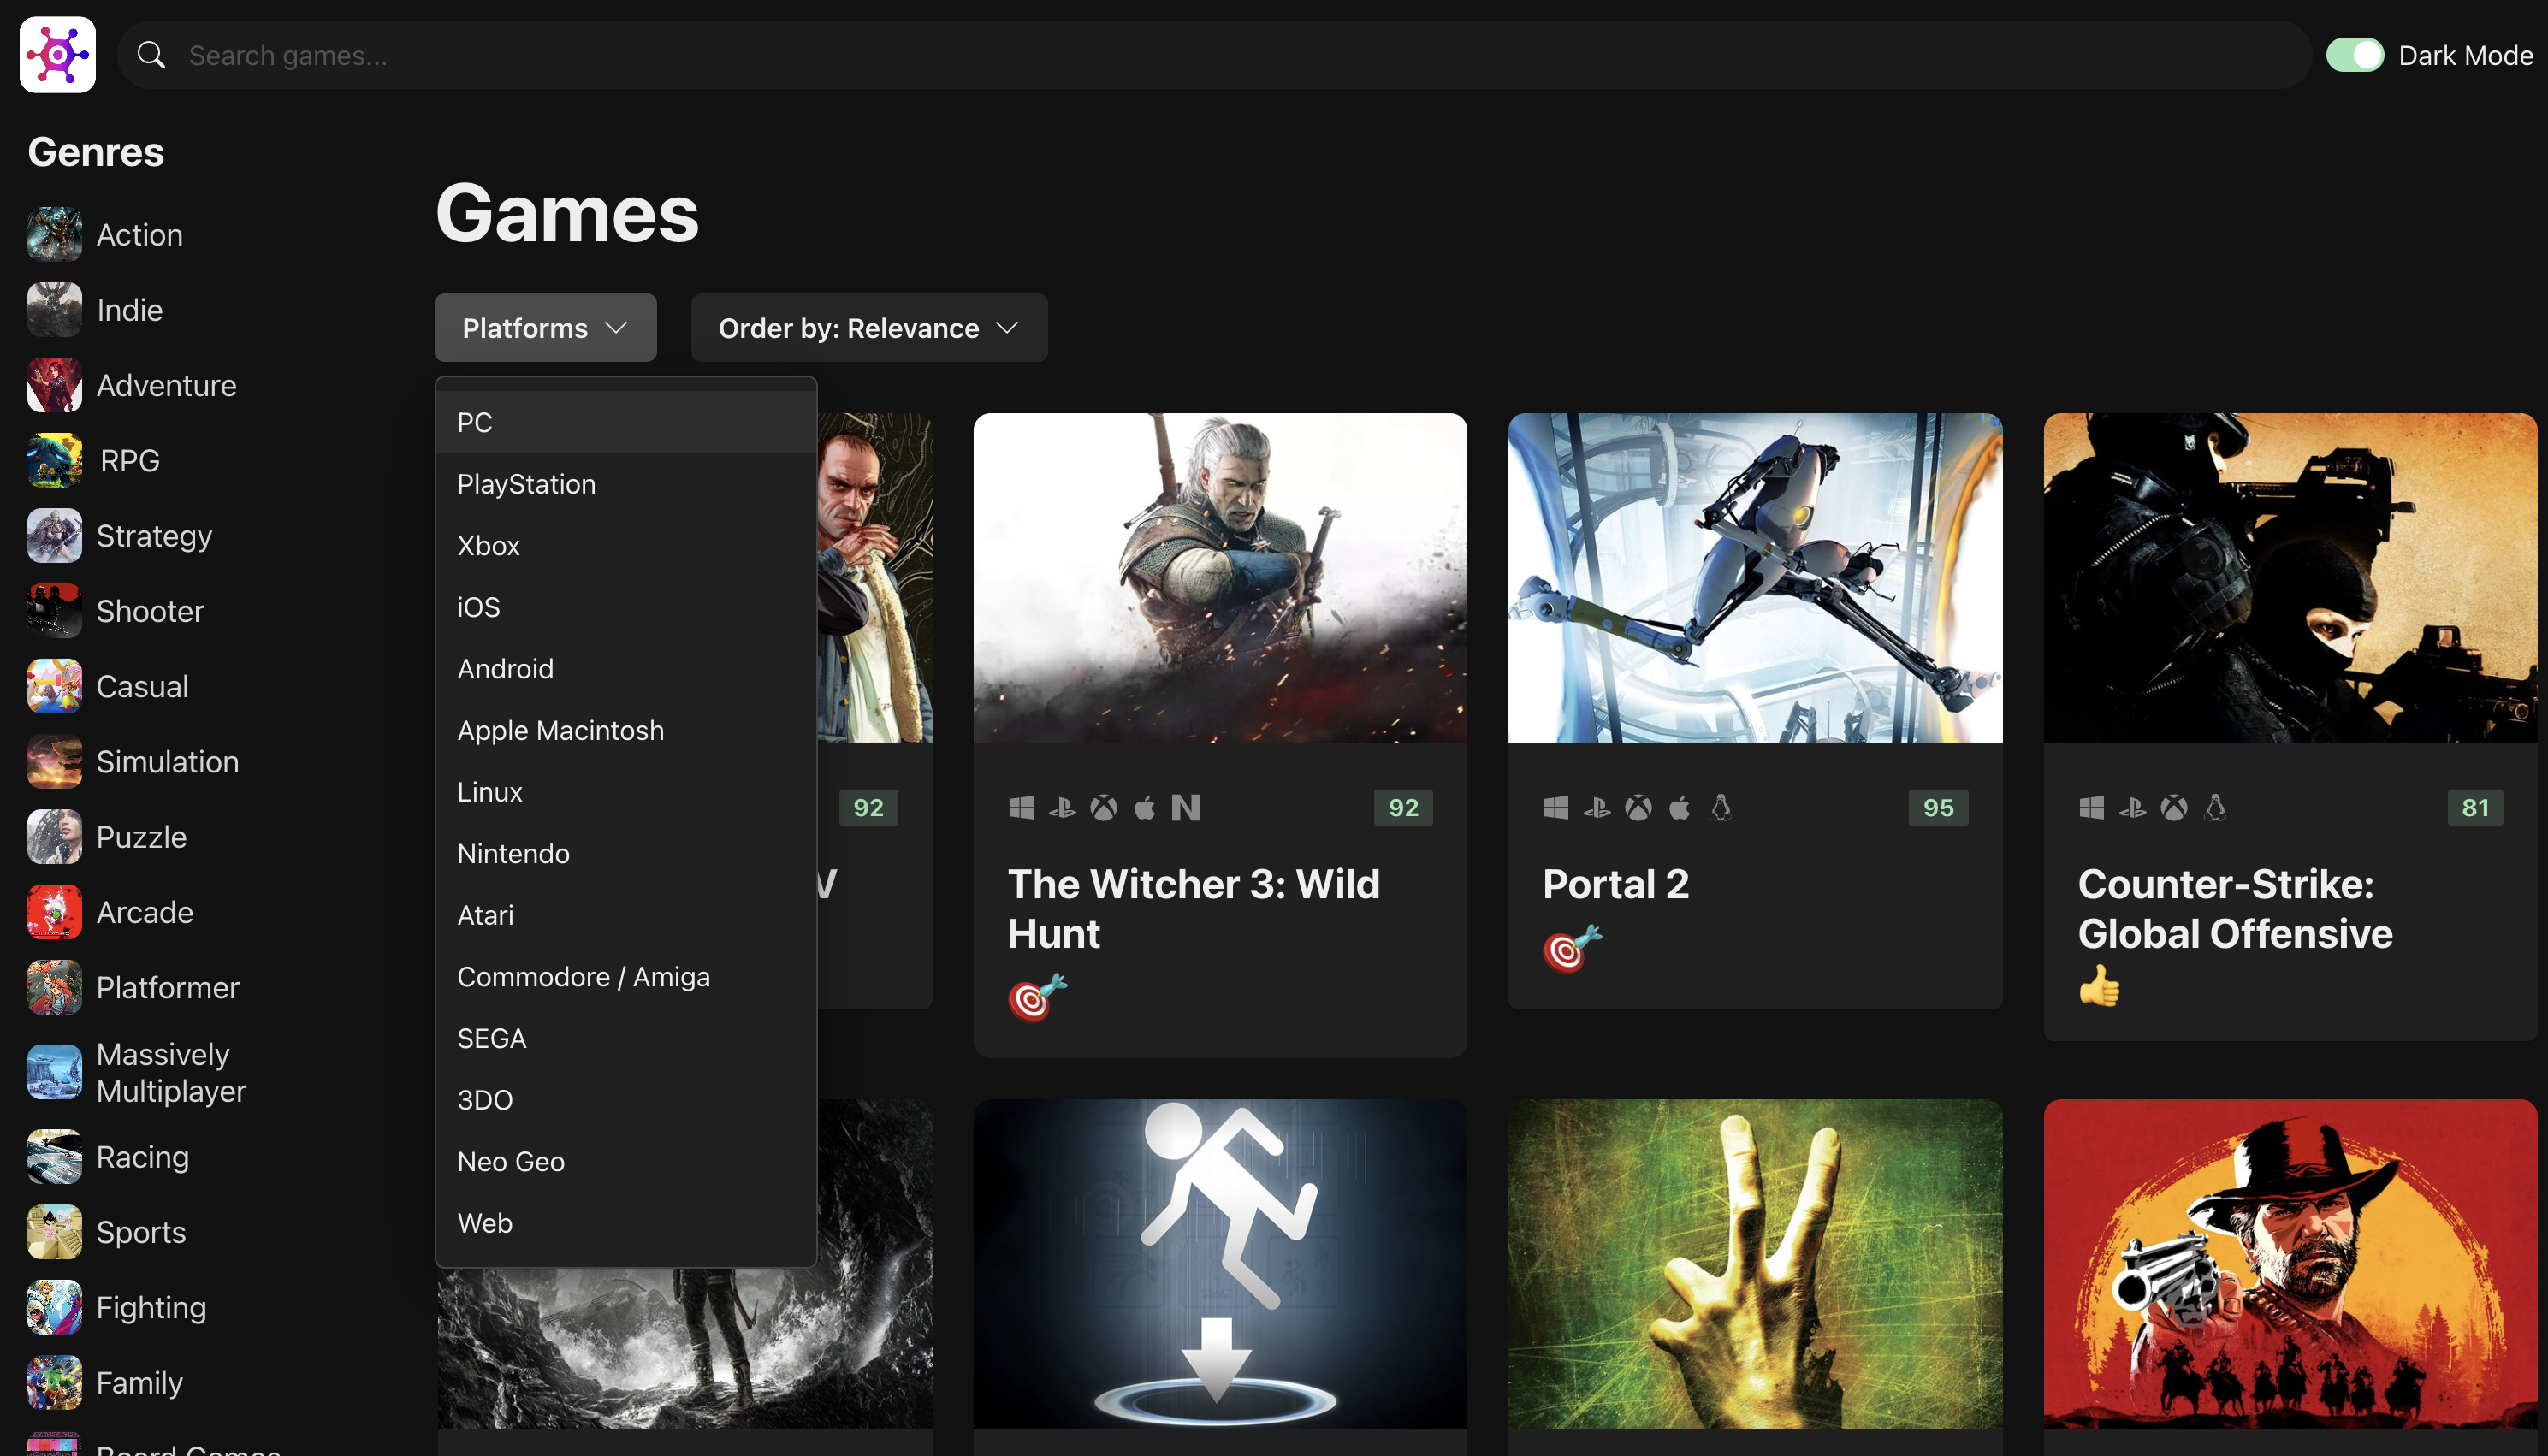Select the Shooter genre icon
The width and height of the screenshot is (2548, 1456).
pos(54,610)
